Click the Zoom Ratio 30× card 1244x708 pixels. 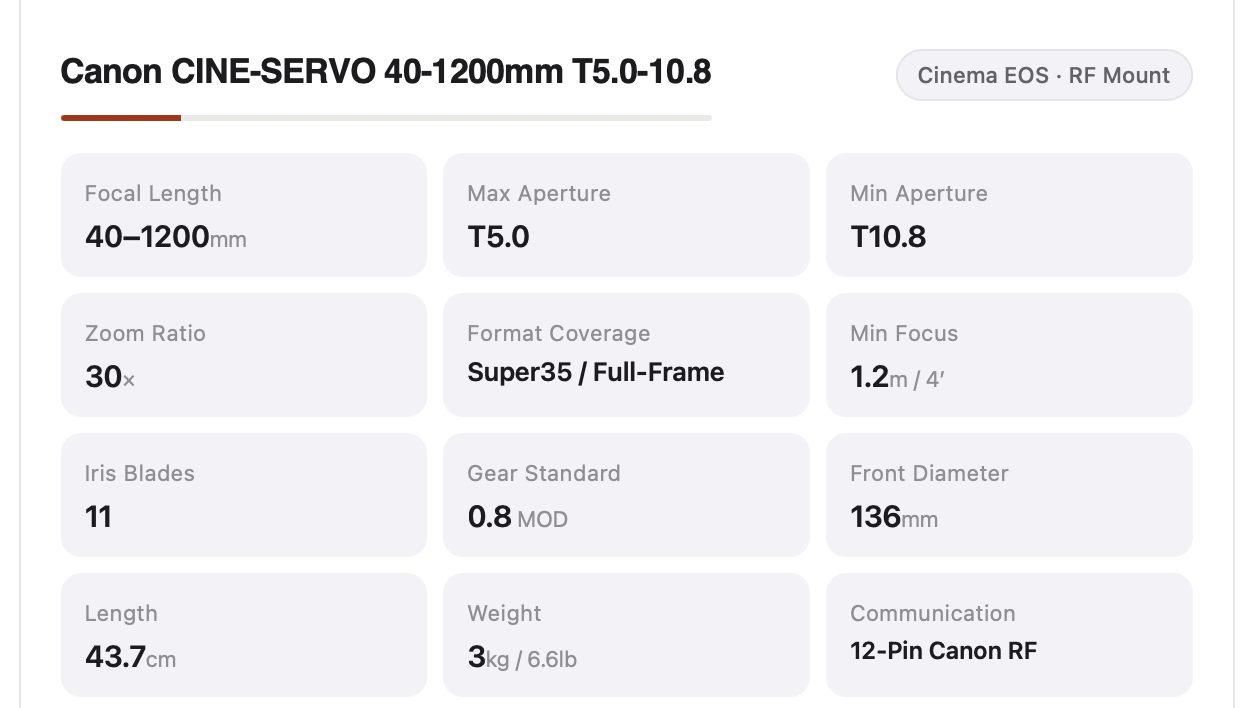click(x=243, y=354)
